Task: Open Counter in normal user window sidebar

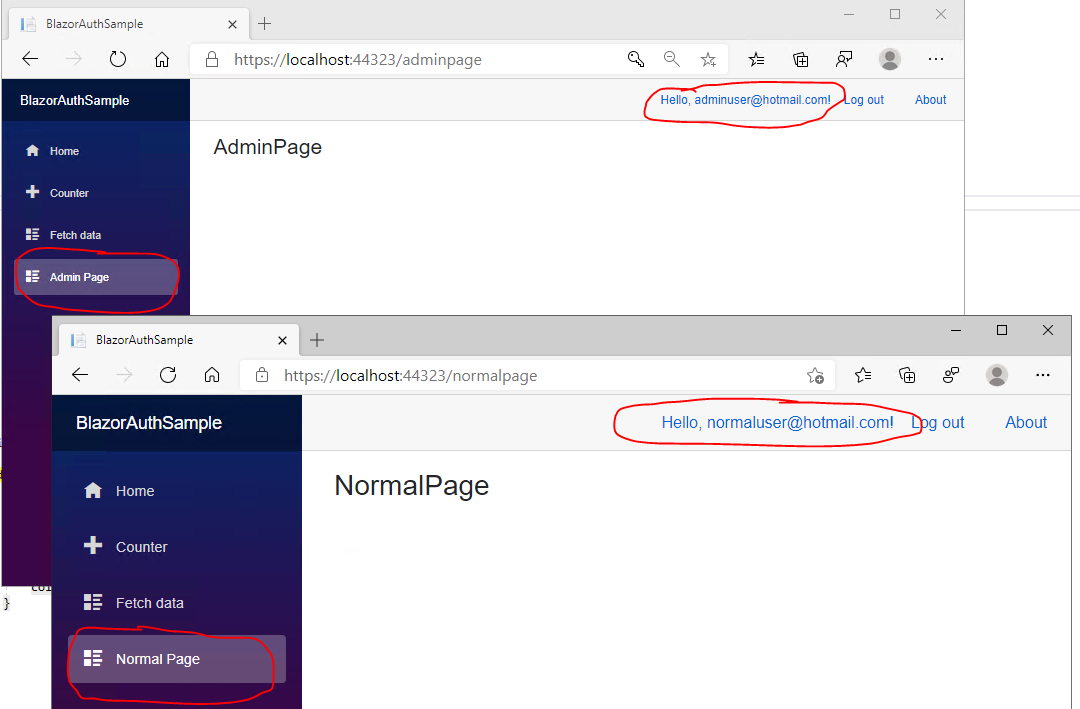Action: pyautogui.click(x=176, y=546)
